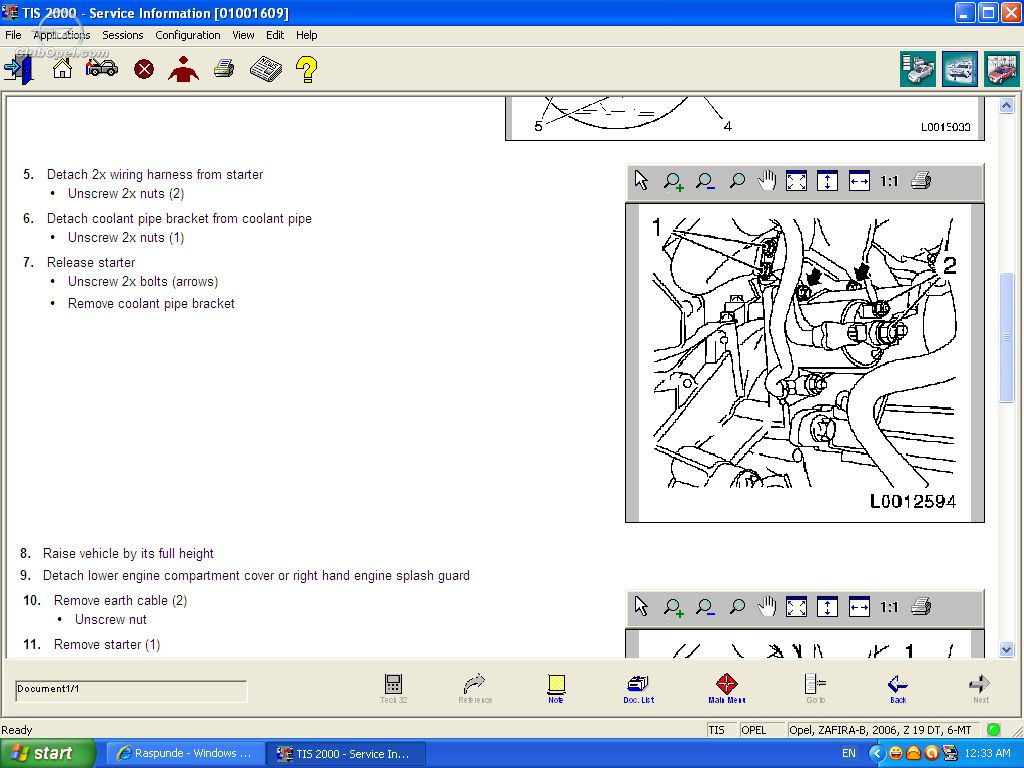Open the Doc. List button
1024x768 pixels.
[x=639, y=688]
